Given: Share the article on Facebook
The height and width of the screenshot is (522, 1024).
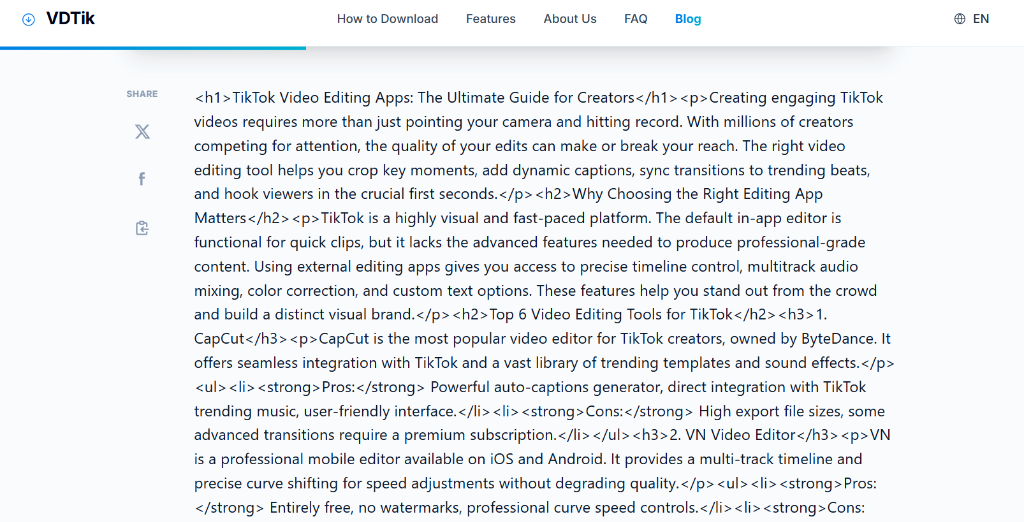Looking at the screenshot, I should (x=142, y=179).
